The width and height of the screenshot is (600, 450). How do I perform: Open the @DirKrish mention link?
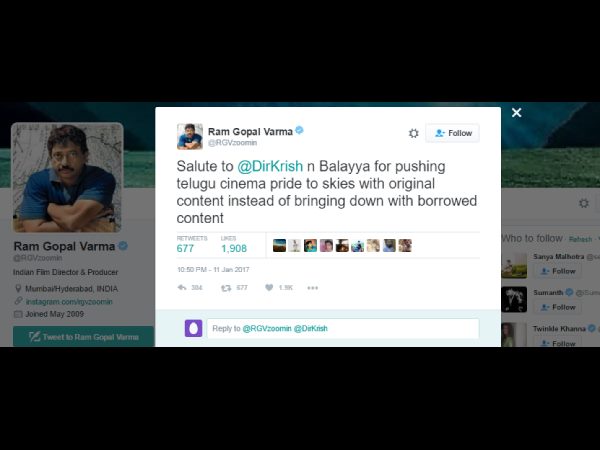[x=270, y=166]
